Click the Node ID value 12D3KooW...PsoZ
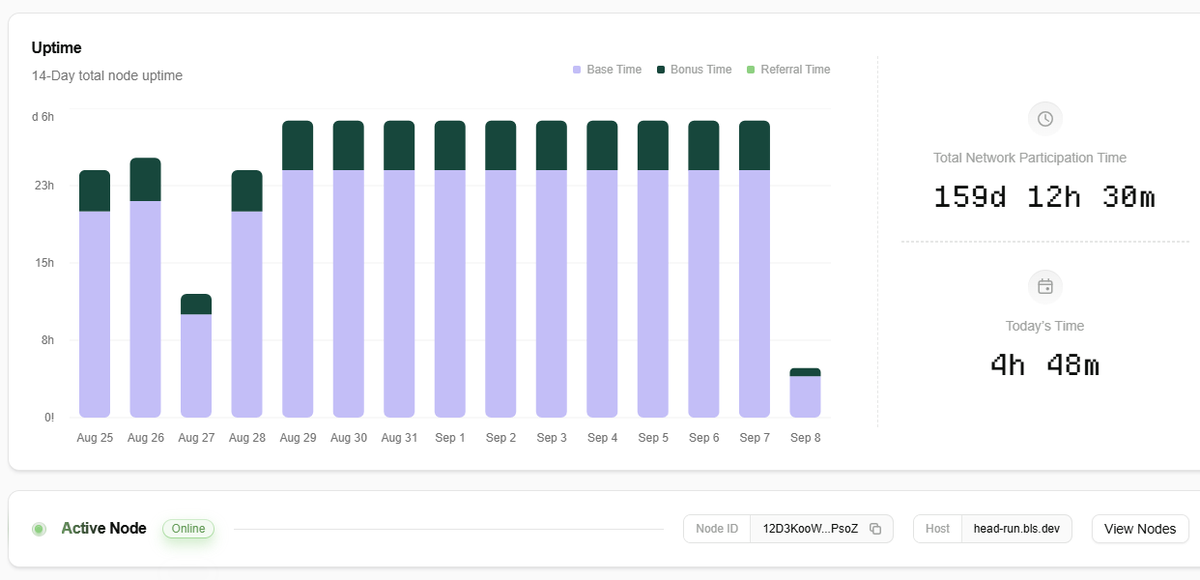1200x580 pixels. pos(810,529)
